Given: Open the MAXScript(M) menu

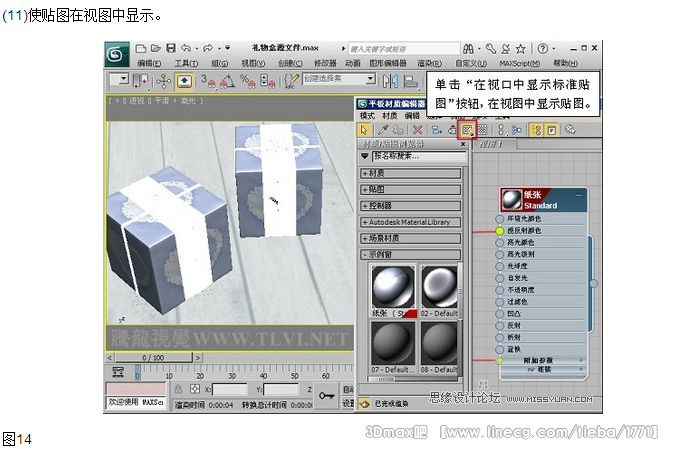Looking at the screenshot, I should (x=520, y=64).
